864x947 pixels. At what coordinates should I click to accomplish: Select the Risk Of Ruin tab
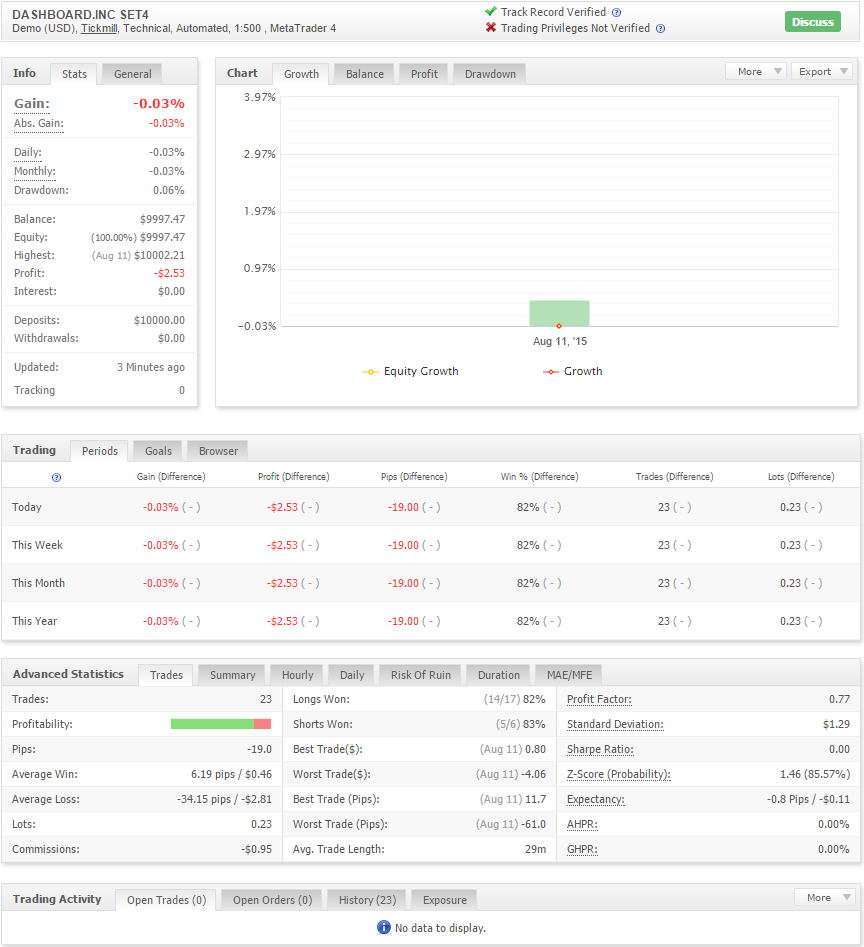pyautogui.click(x=420, y=675)
